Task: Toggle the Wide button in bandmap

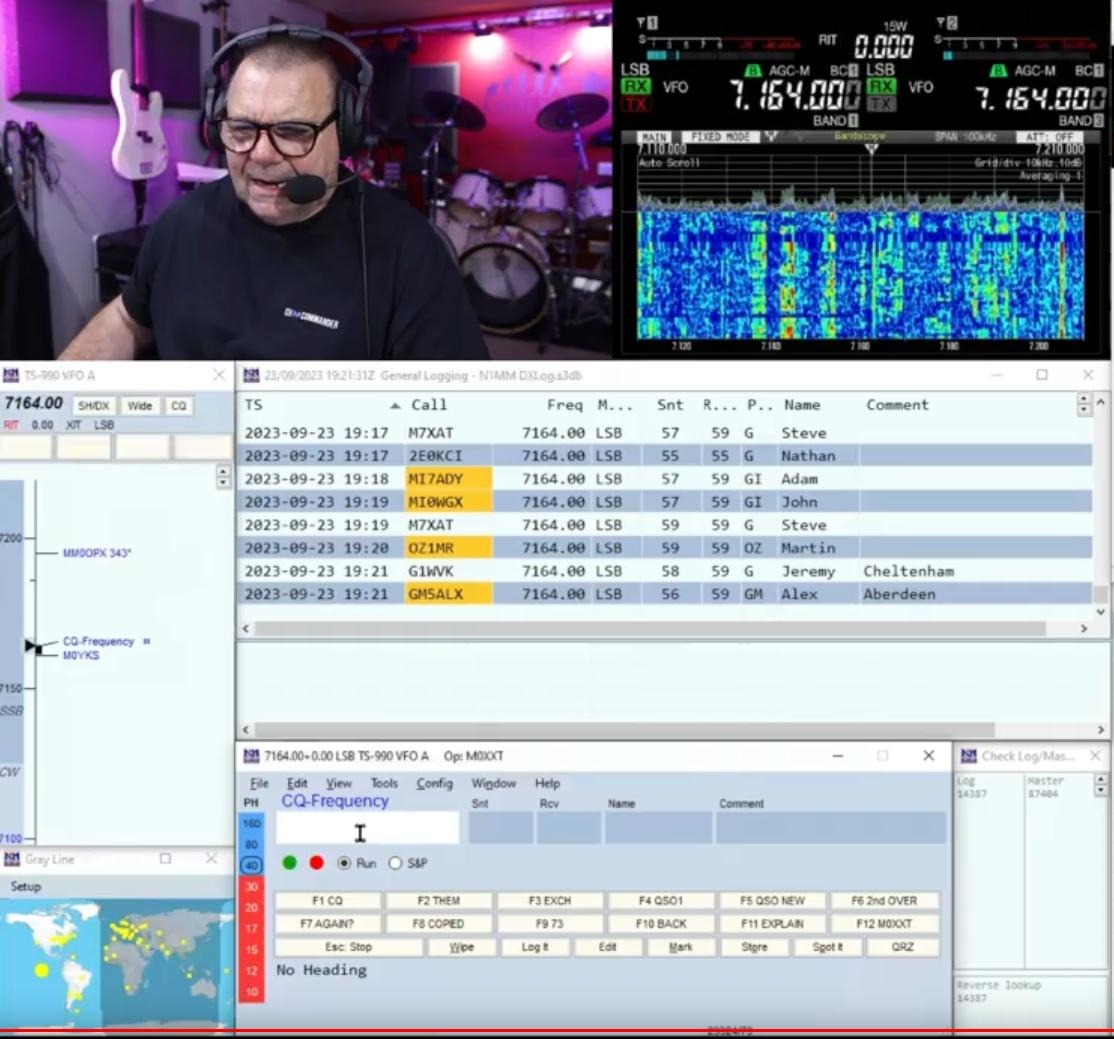Action: [140, 405]
